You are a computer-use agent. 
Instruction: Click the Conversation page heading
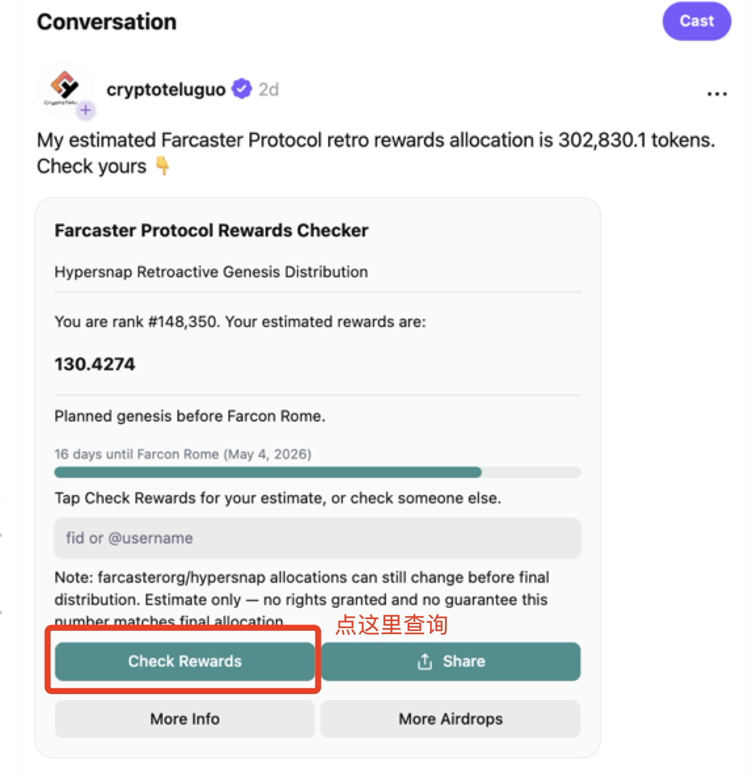coord(107,22)
